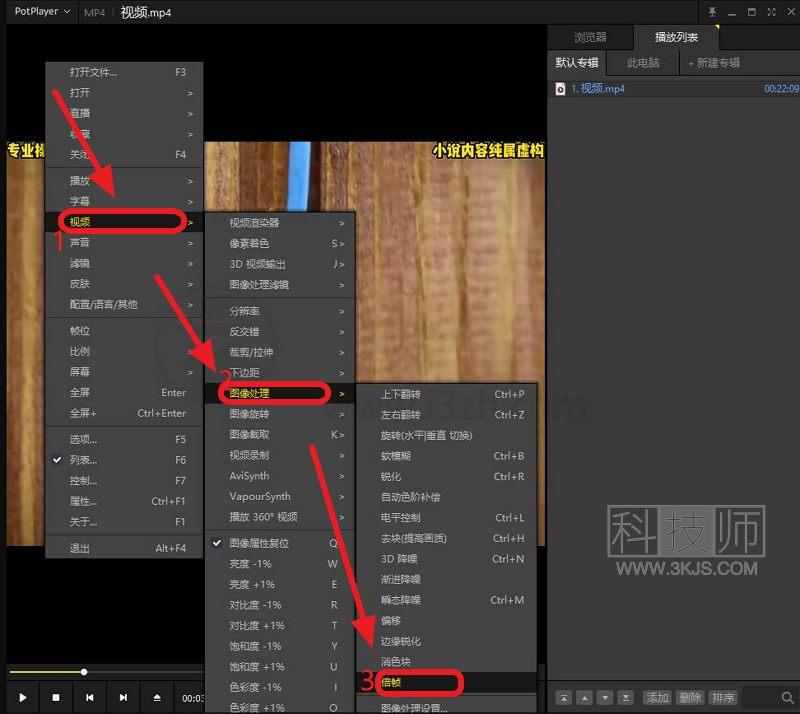
Task: Switch to the 浏览器 tab
Action: (x=590, y=37)
